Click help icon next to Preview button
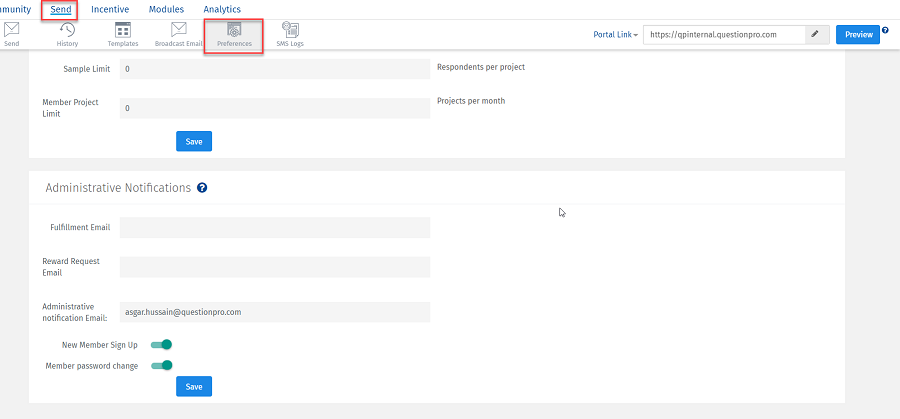The height and width of the screenshot is (419, 900). (x=885, y=30)
